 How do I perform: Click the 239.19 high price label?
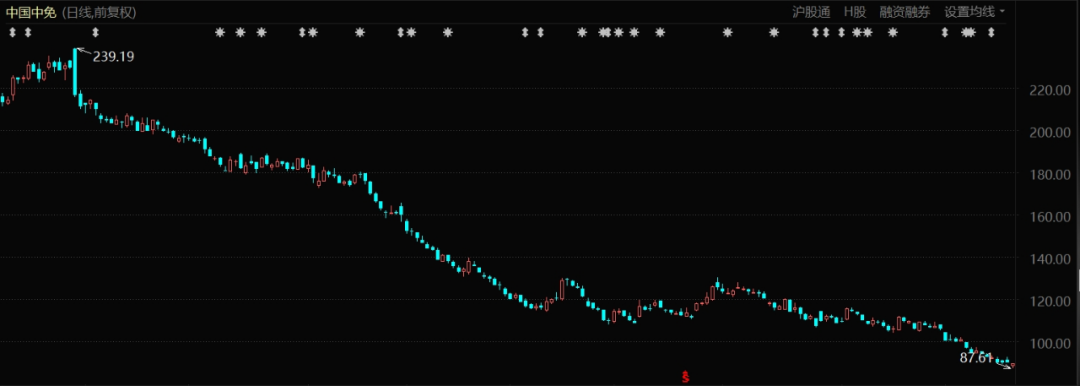pos(113,57)
